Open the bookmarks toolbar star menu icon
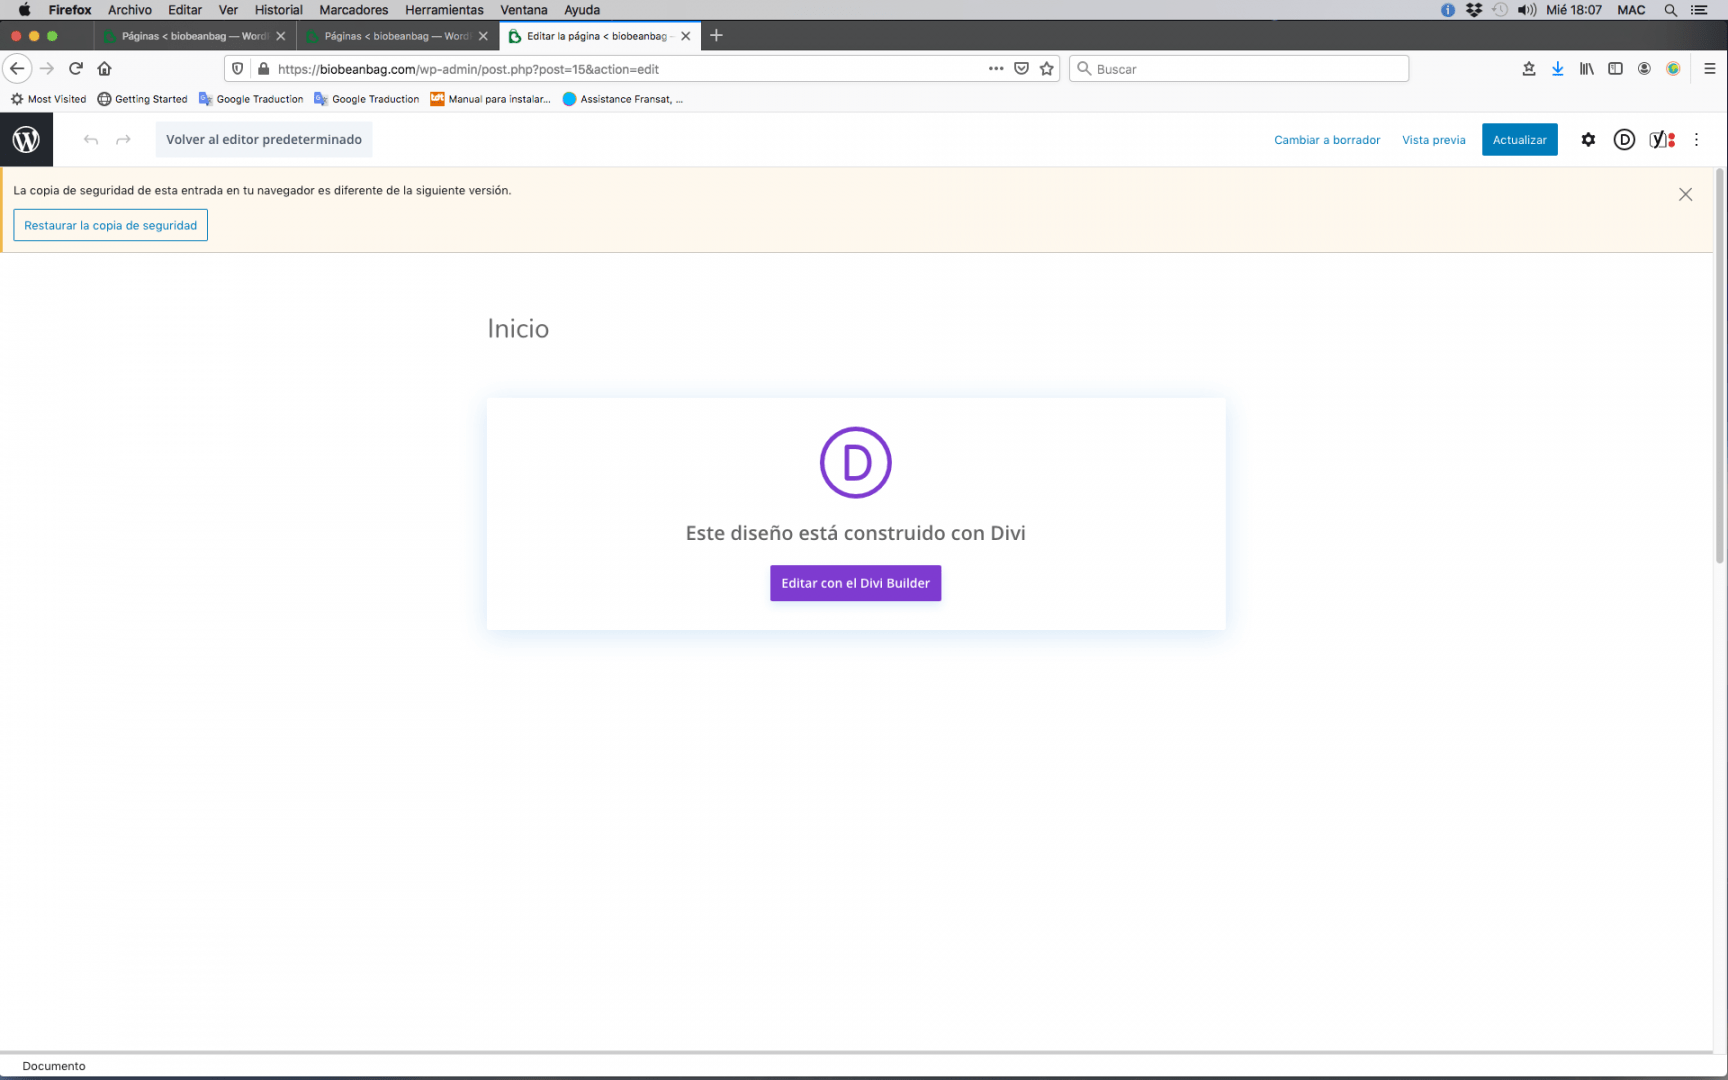1728x1080 pixels. [1528, 69]
